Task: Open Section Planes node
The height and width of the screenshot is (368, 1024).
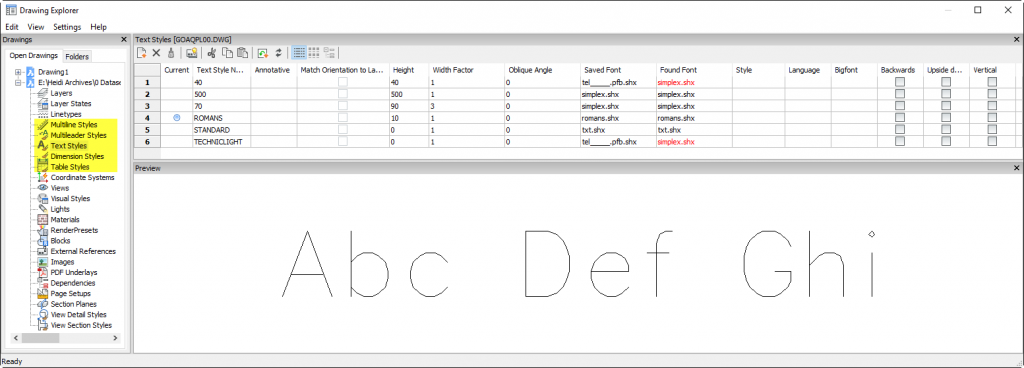Action: tap(73, 304)
